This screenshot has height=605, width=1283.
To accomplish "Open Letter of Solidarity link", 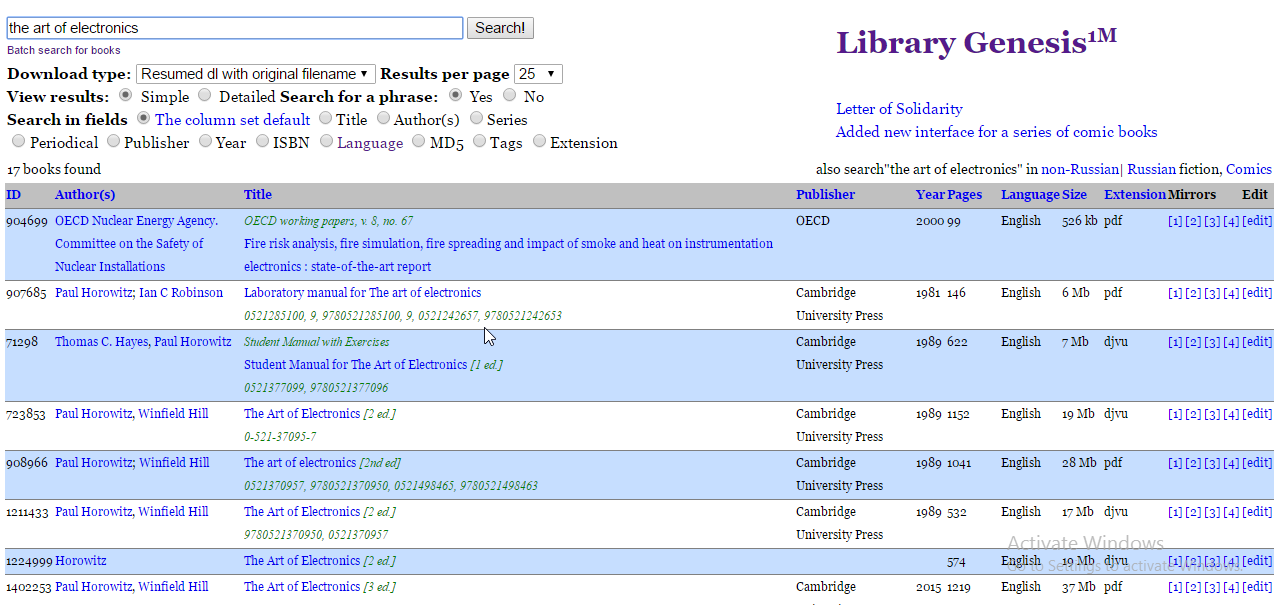I will tap(899, 109).
